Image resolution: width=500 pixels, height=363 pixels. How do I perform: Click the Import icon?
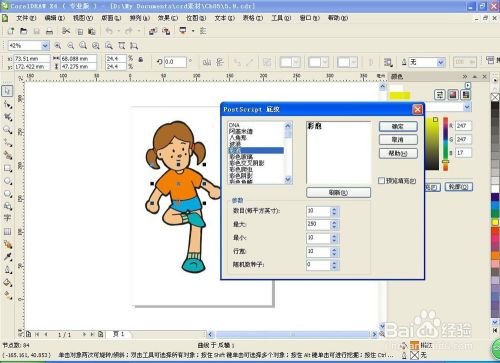153,31
